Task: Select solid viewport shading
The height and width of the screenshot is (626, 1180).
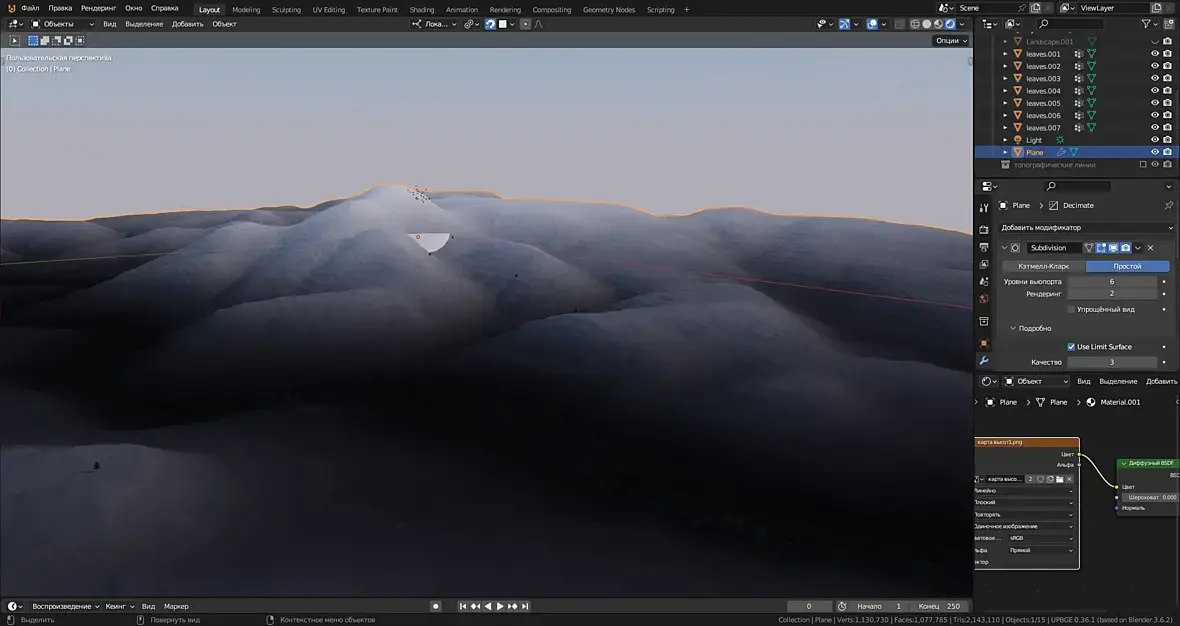Action: click(x=927, y=24)
